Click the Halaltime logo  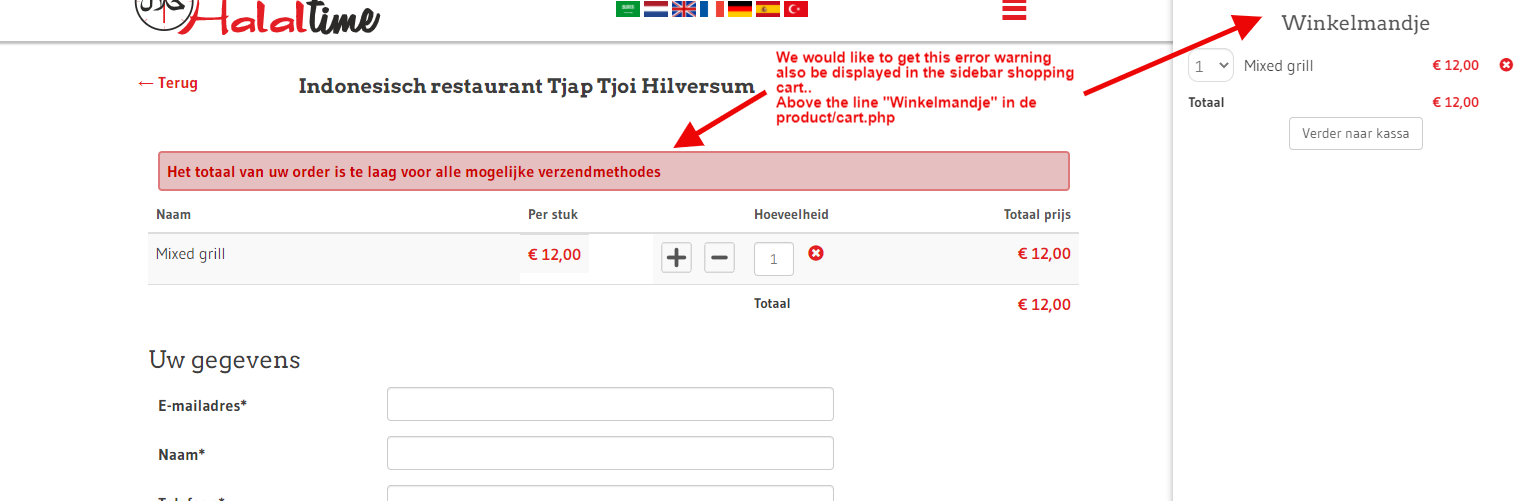point(257,17)
